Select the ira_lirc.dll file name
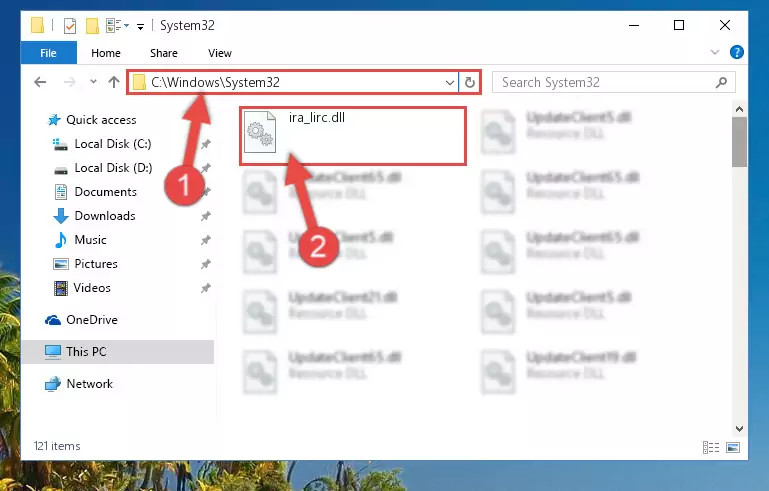Image resolution: width=769 pixels, height=491 pixels. click(x=317, y=118)
